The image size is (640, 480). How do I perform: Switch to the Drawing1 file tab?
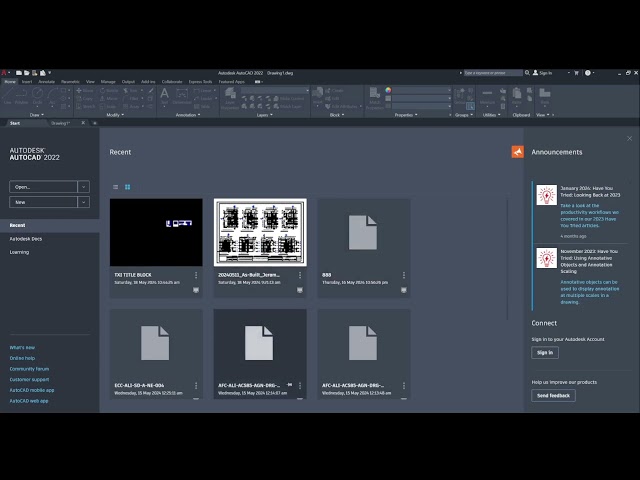click(61, 123)
